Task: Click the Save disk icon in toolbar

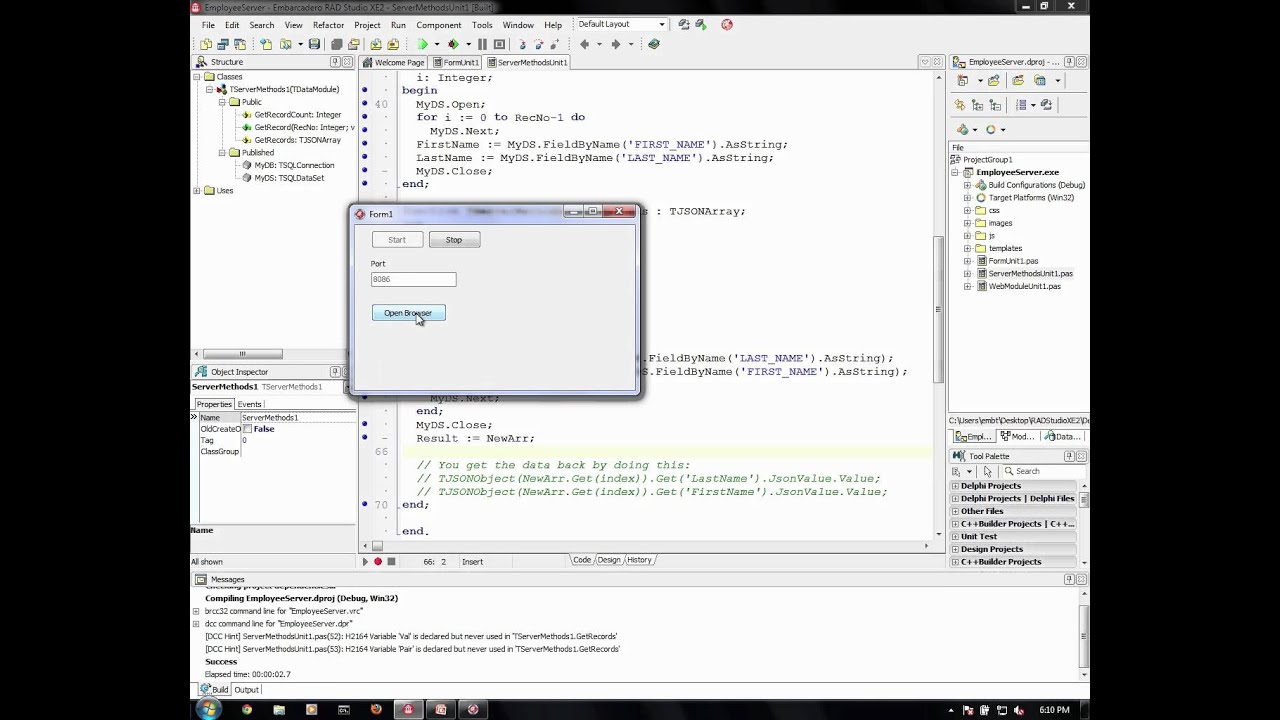Action: (x=314, y=44)
